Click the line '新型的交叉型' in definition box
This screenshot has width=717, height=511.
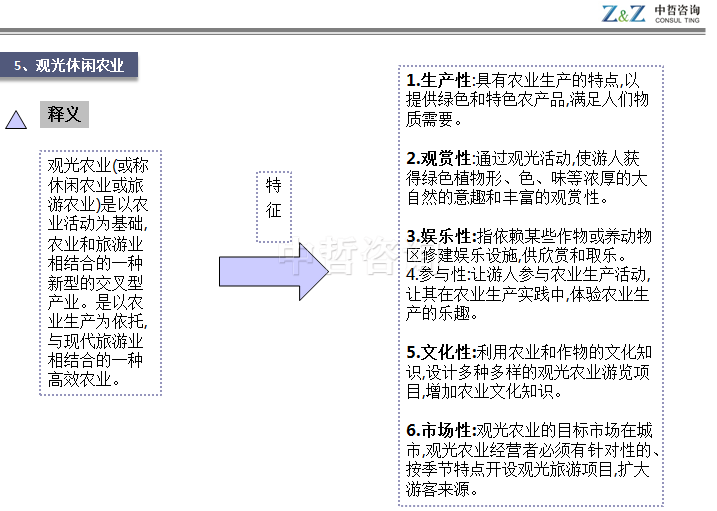pos(96,283)
